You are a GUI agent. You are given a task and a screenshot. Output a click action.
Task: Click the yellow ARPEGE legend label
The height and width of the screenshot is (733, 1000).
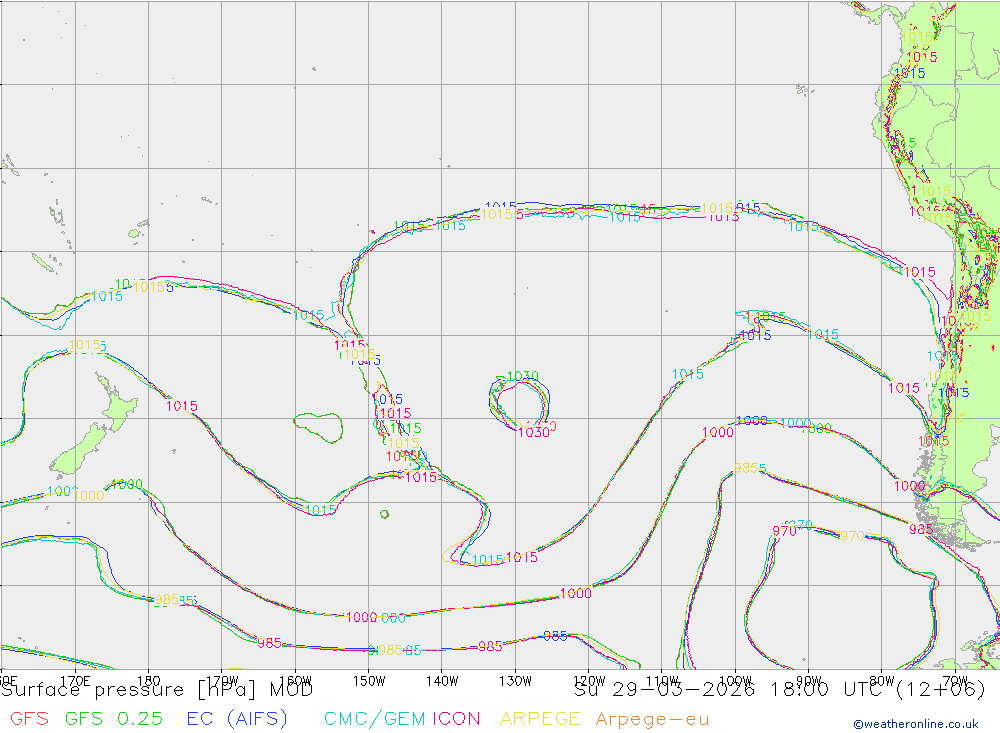[540, 719]
